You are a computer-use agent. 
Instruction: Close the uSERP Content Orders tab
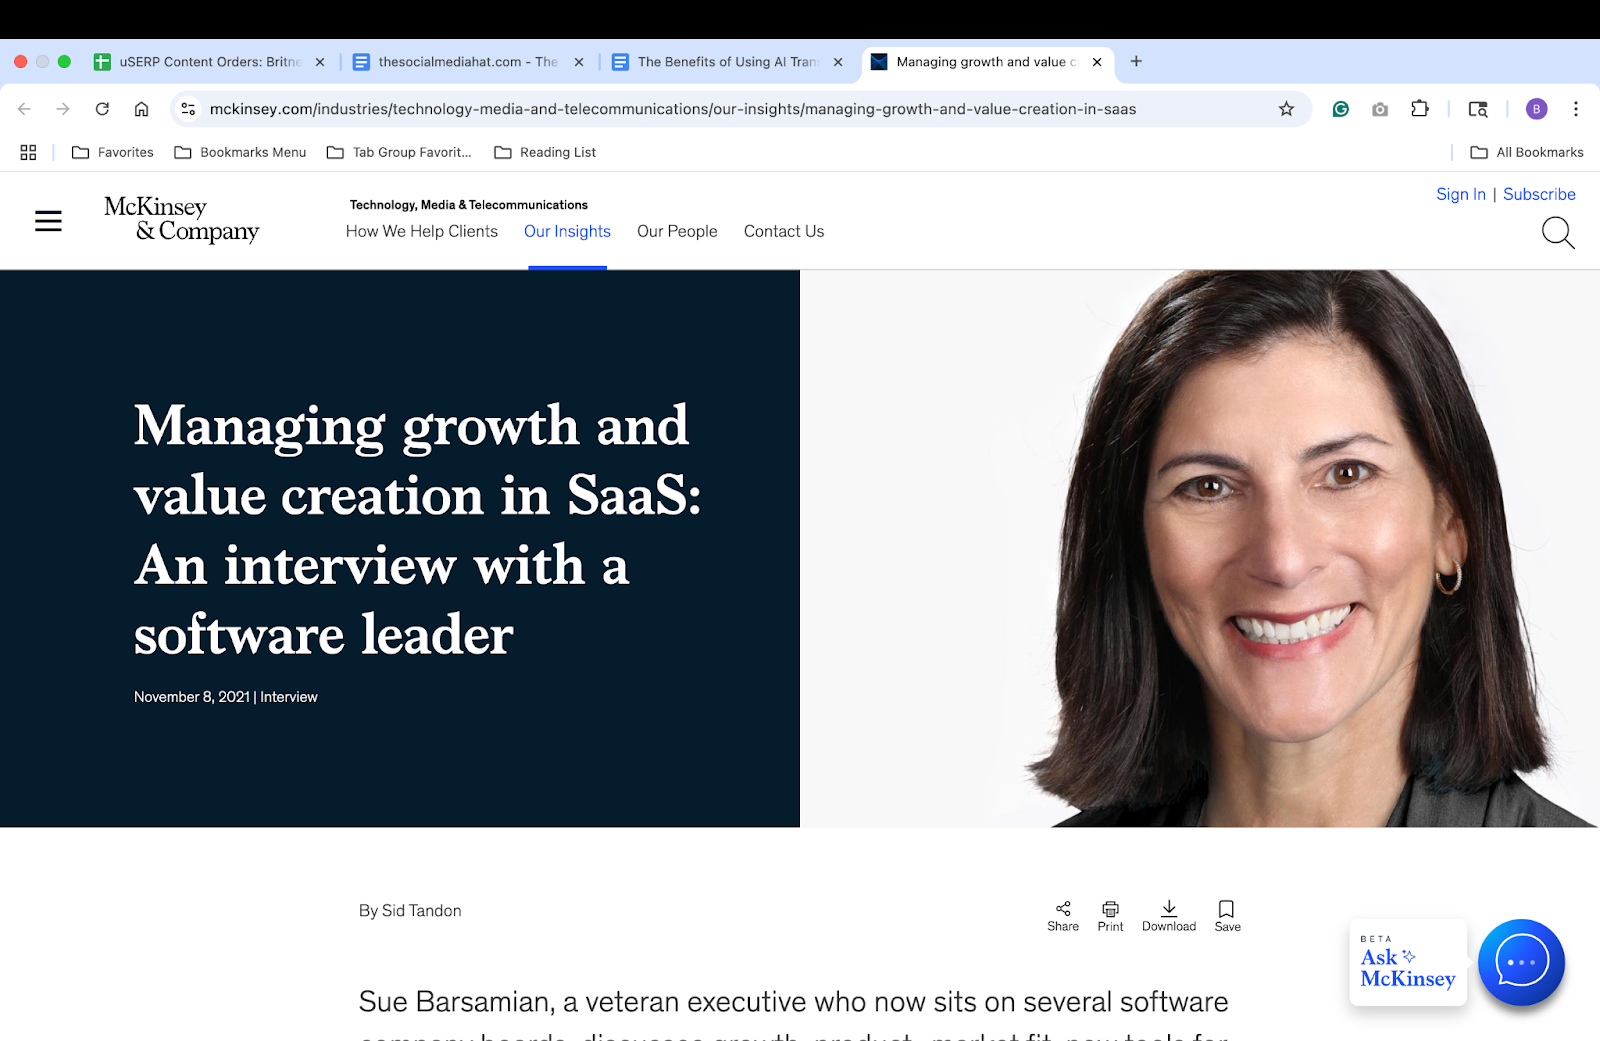(x=320, y=62)
